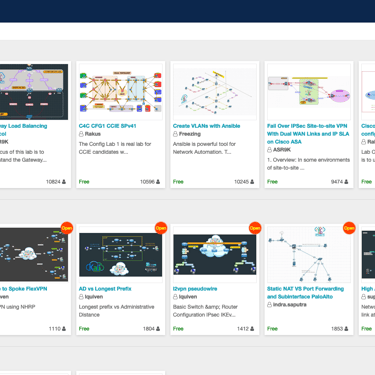Click author name ASR9K on Cisco ASA card
The image size is (375, 375).
click(282, 150)
